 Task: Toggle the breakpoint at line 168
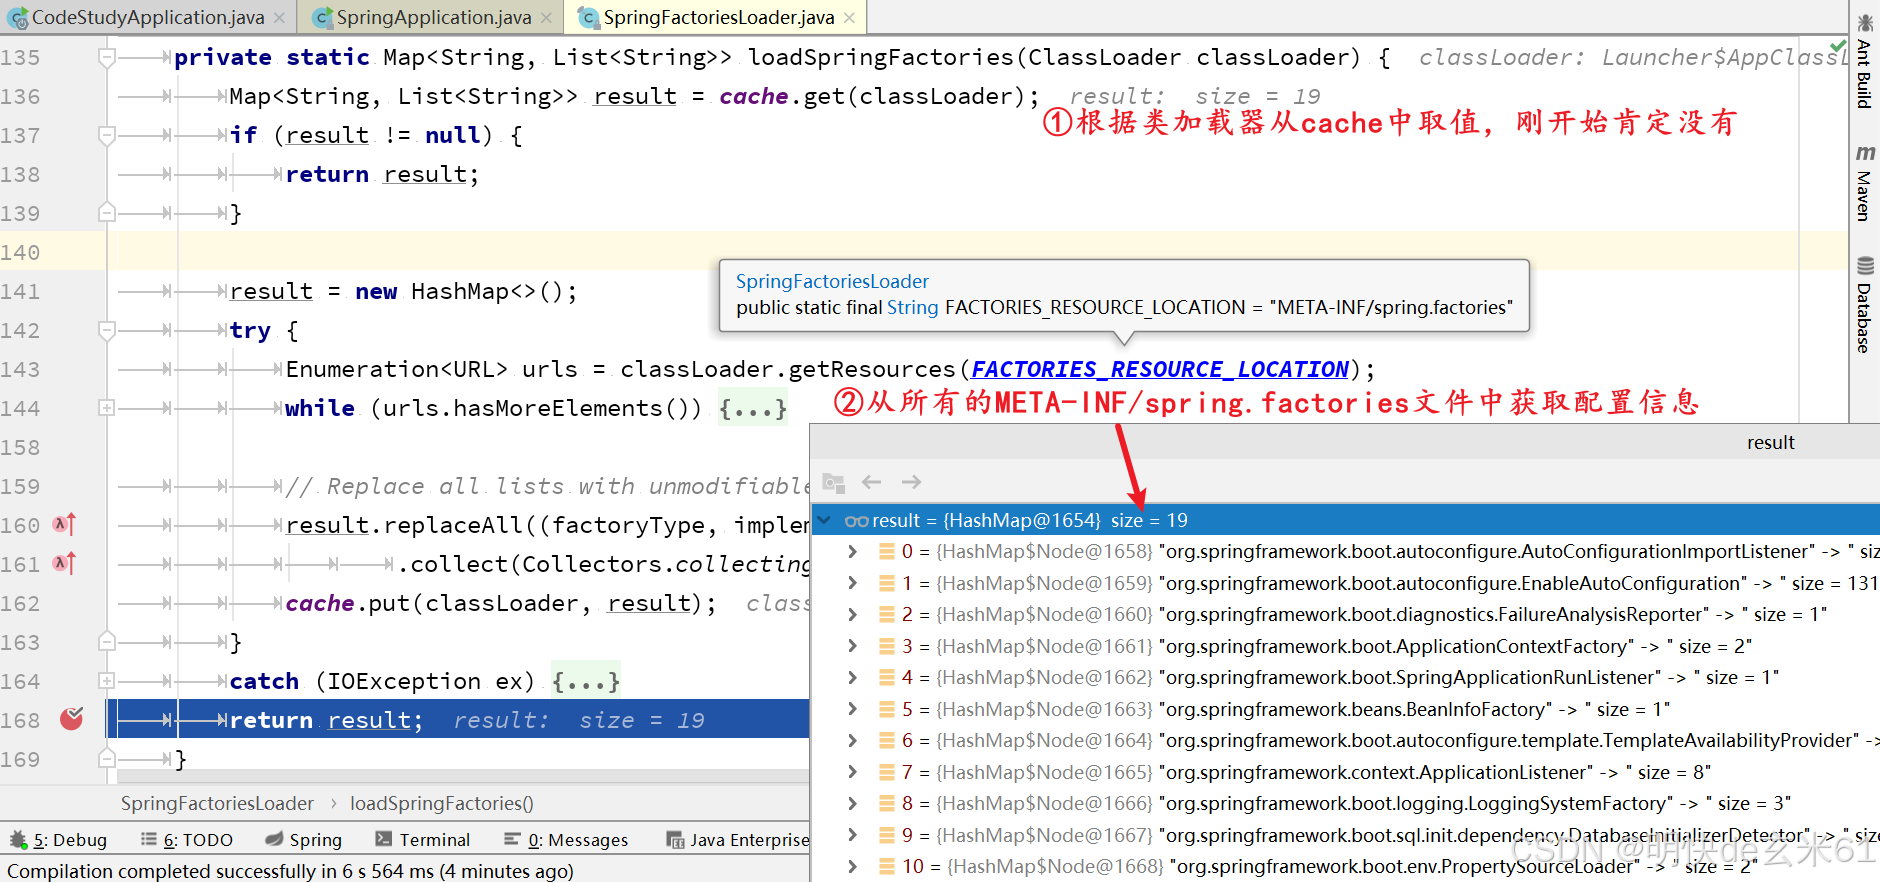[x=72, y=719]
